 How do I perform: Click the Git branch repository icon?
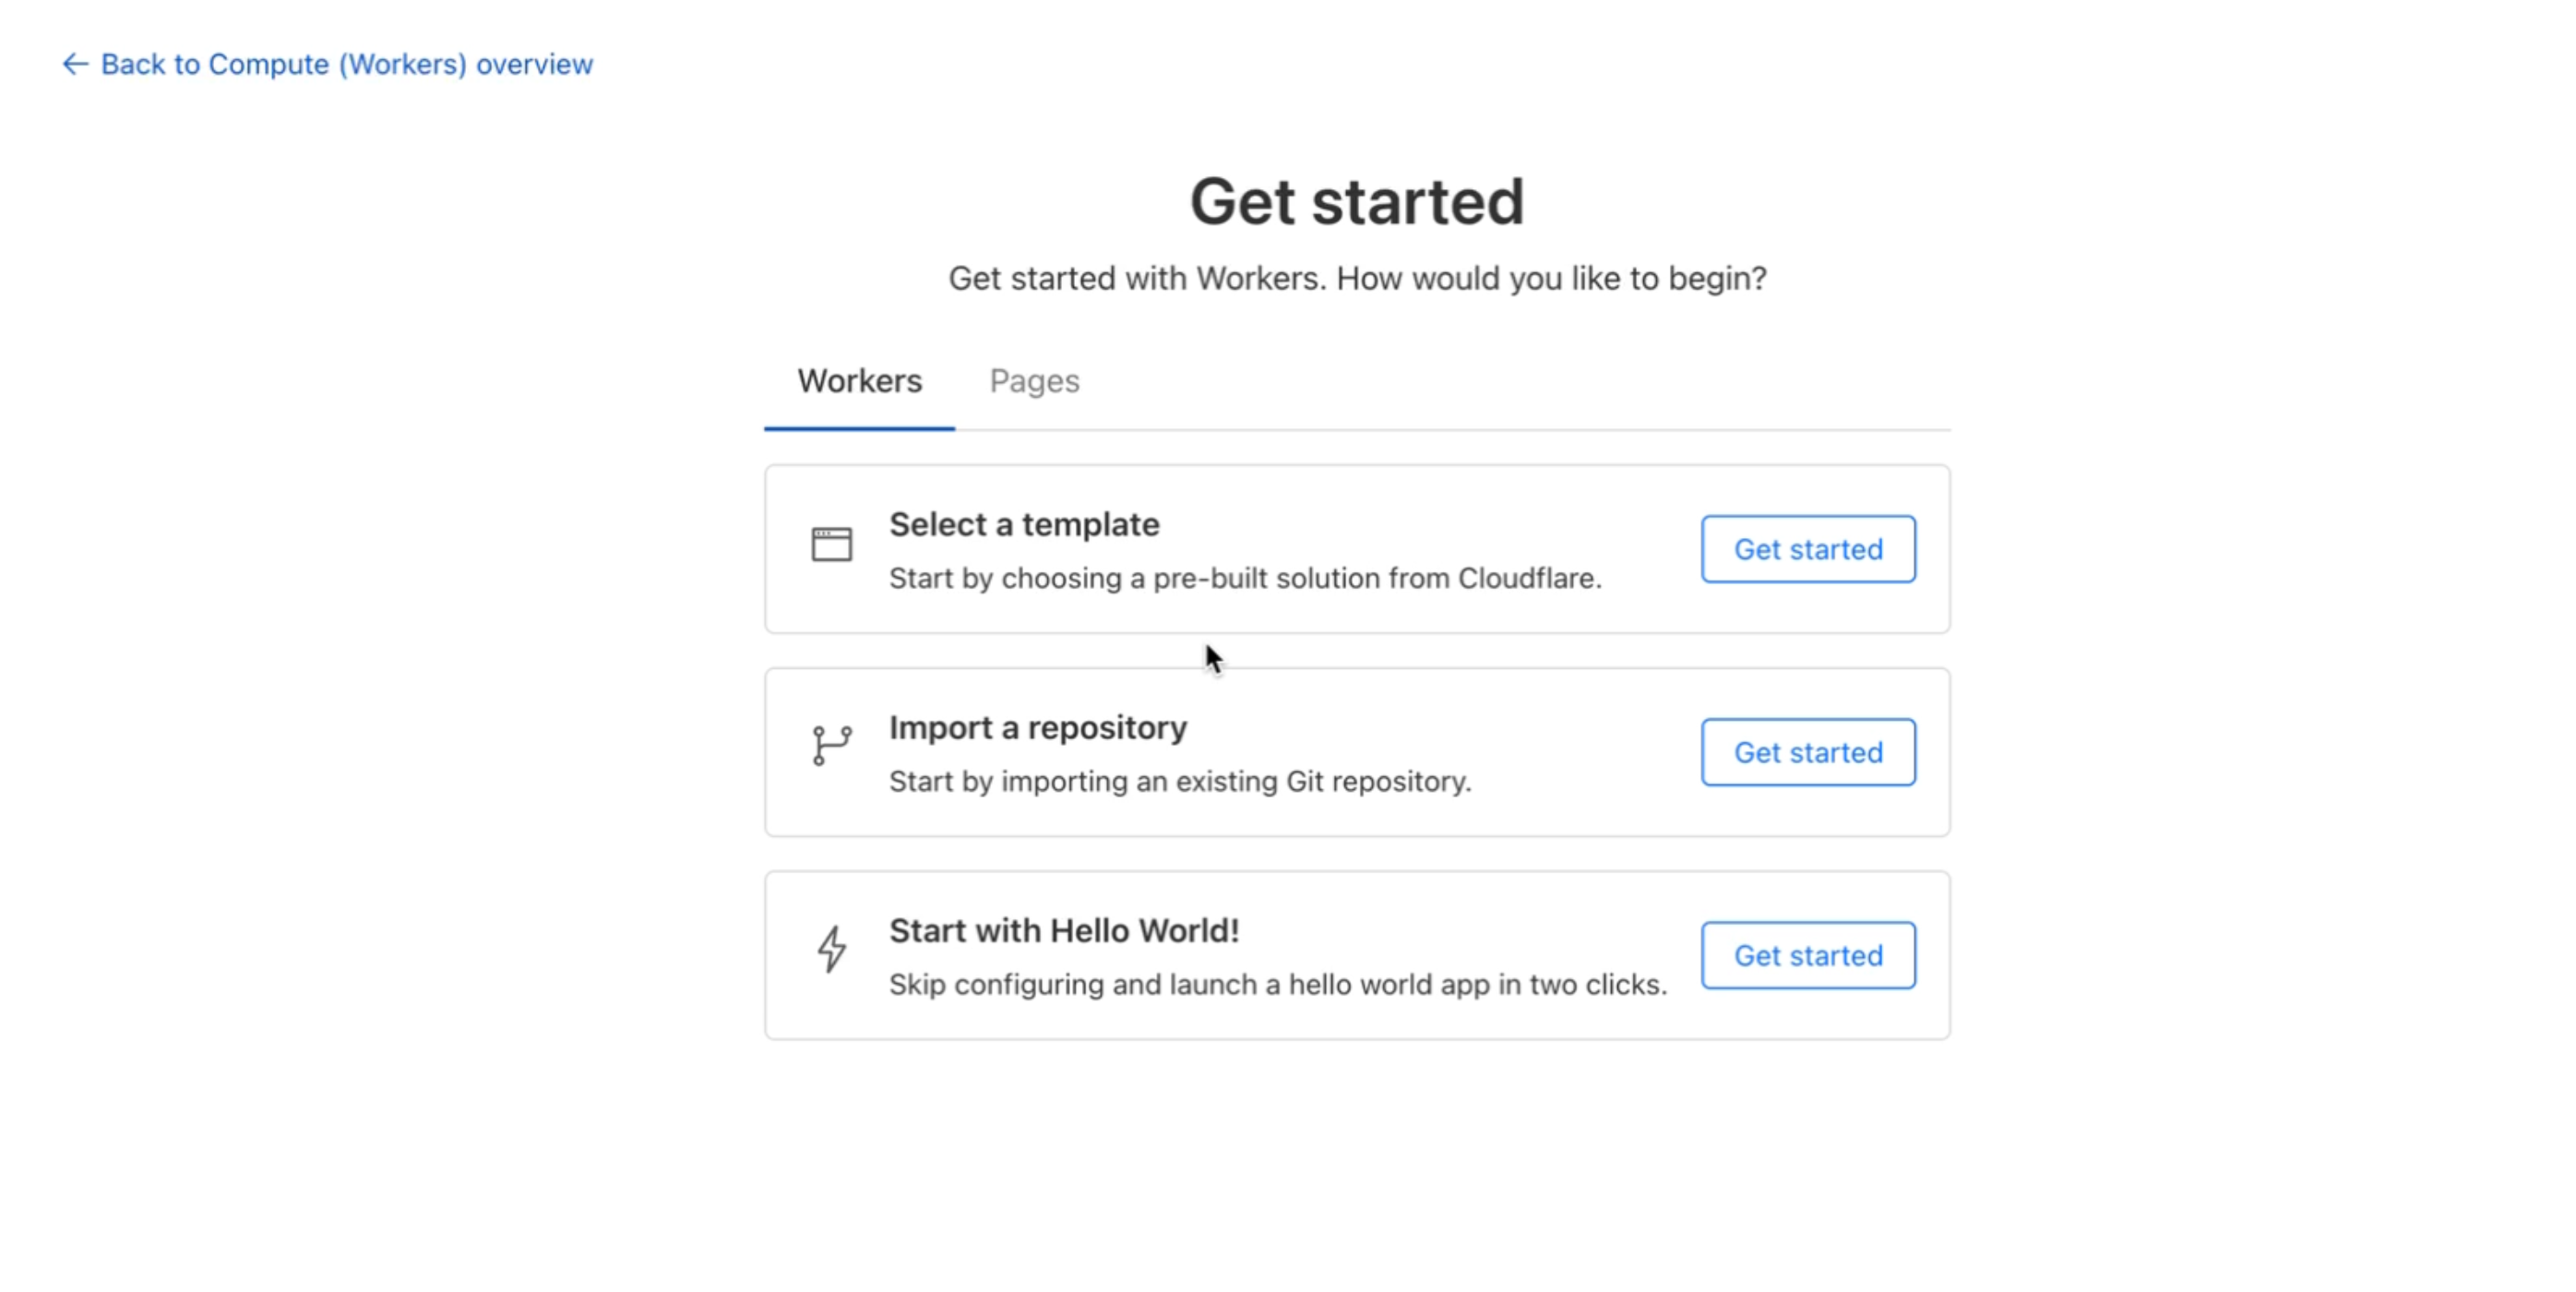(831, 746)
